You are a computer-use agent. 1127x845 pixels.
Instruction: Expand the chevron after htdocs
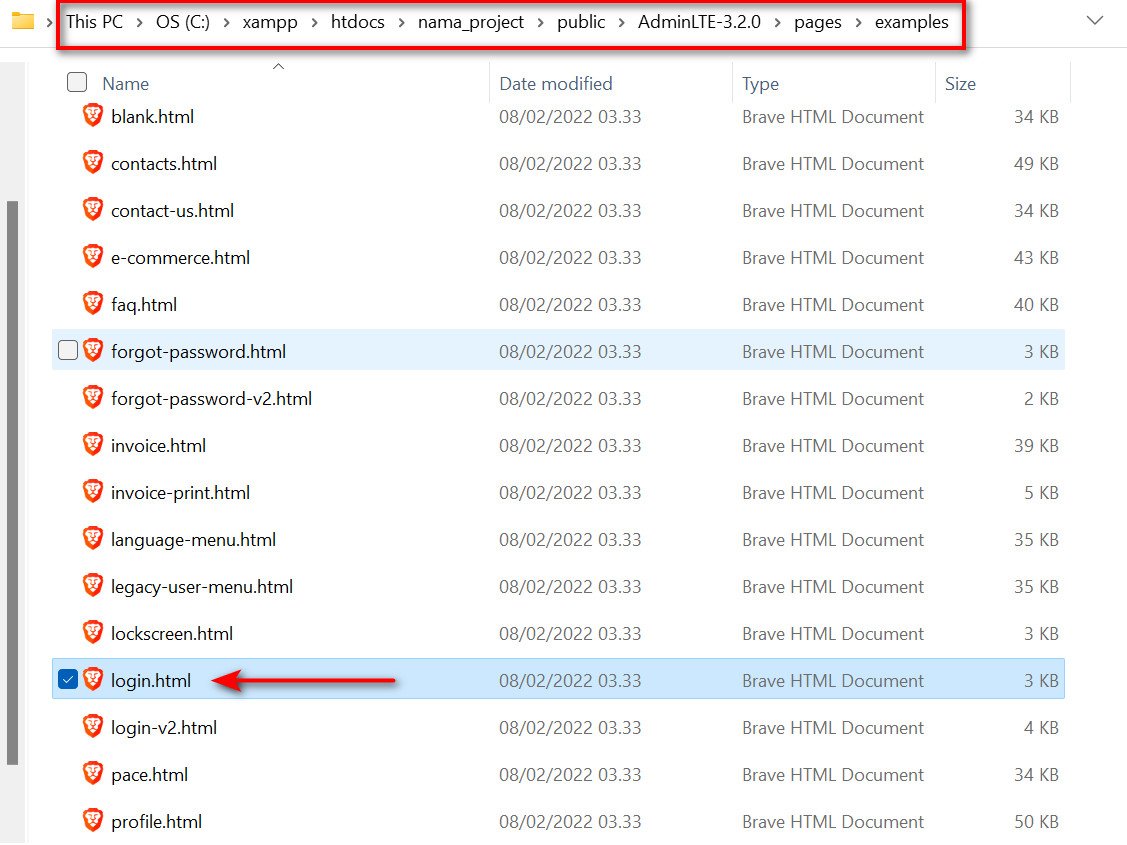[401, 22]
